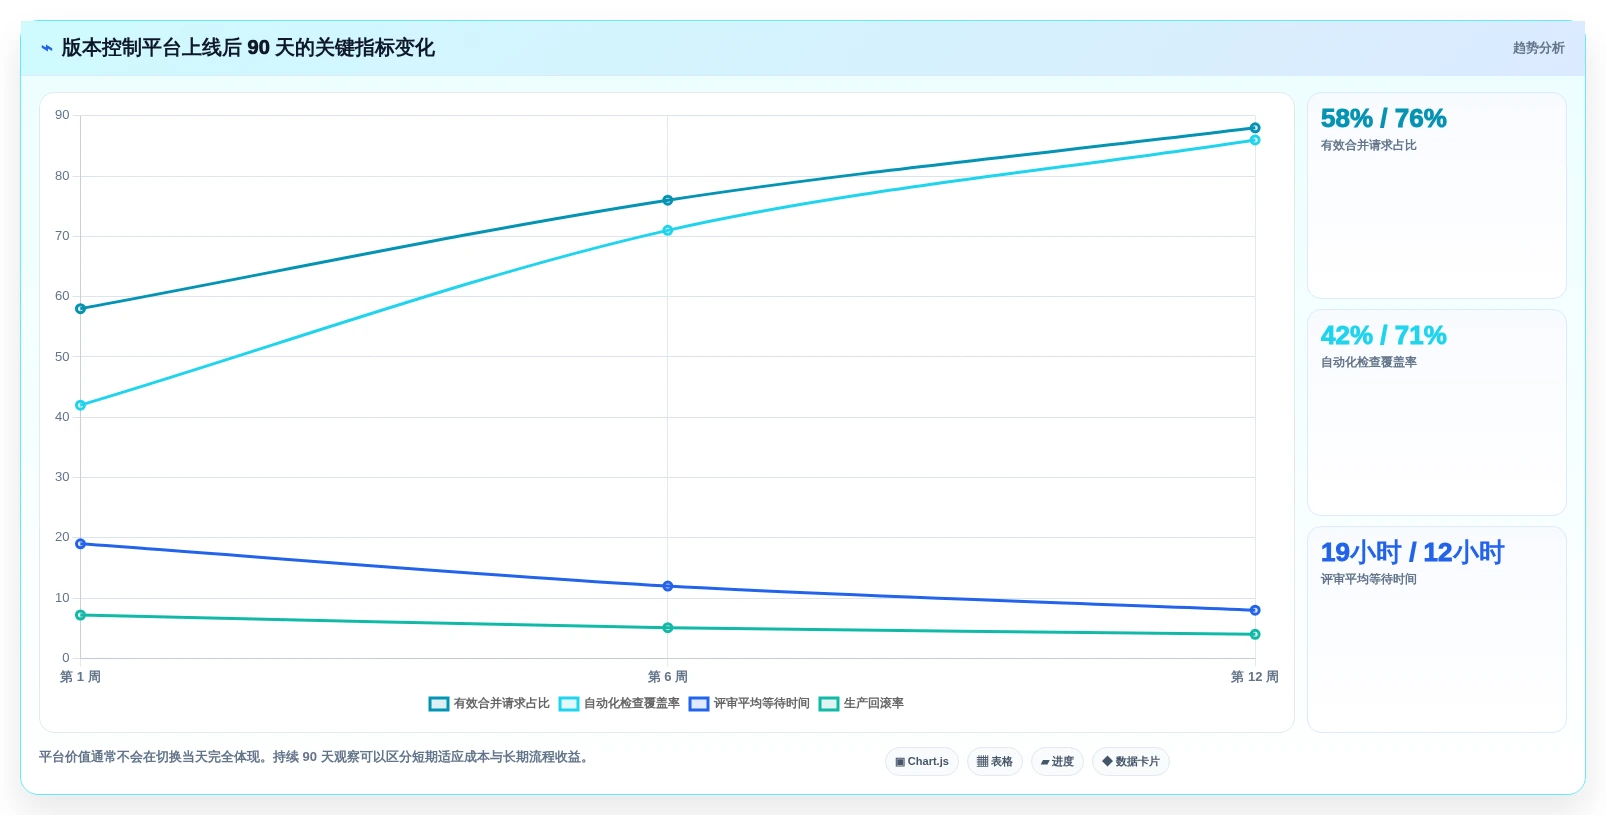Open the 19小时 / 12小时 评审平均等待时间 card
Screen dimensions: 1606x815
[1437, 630]
